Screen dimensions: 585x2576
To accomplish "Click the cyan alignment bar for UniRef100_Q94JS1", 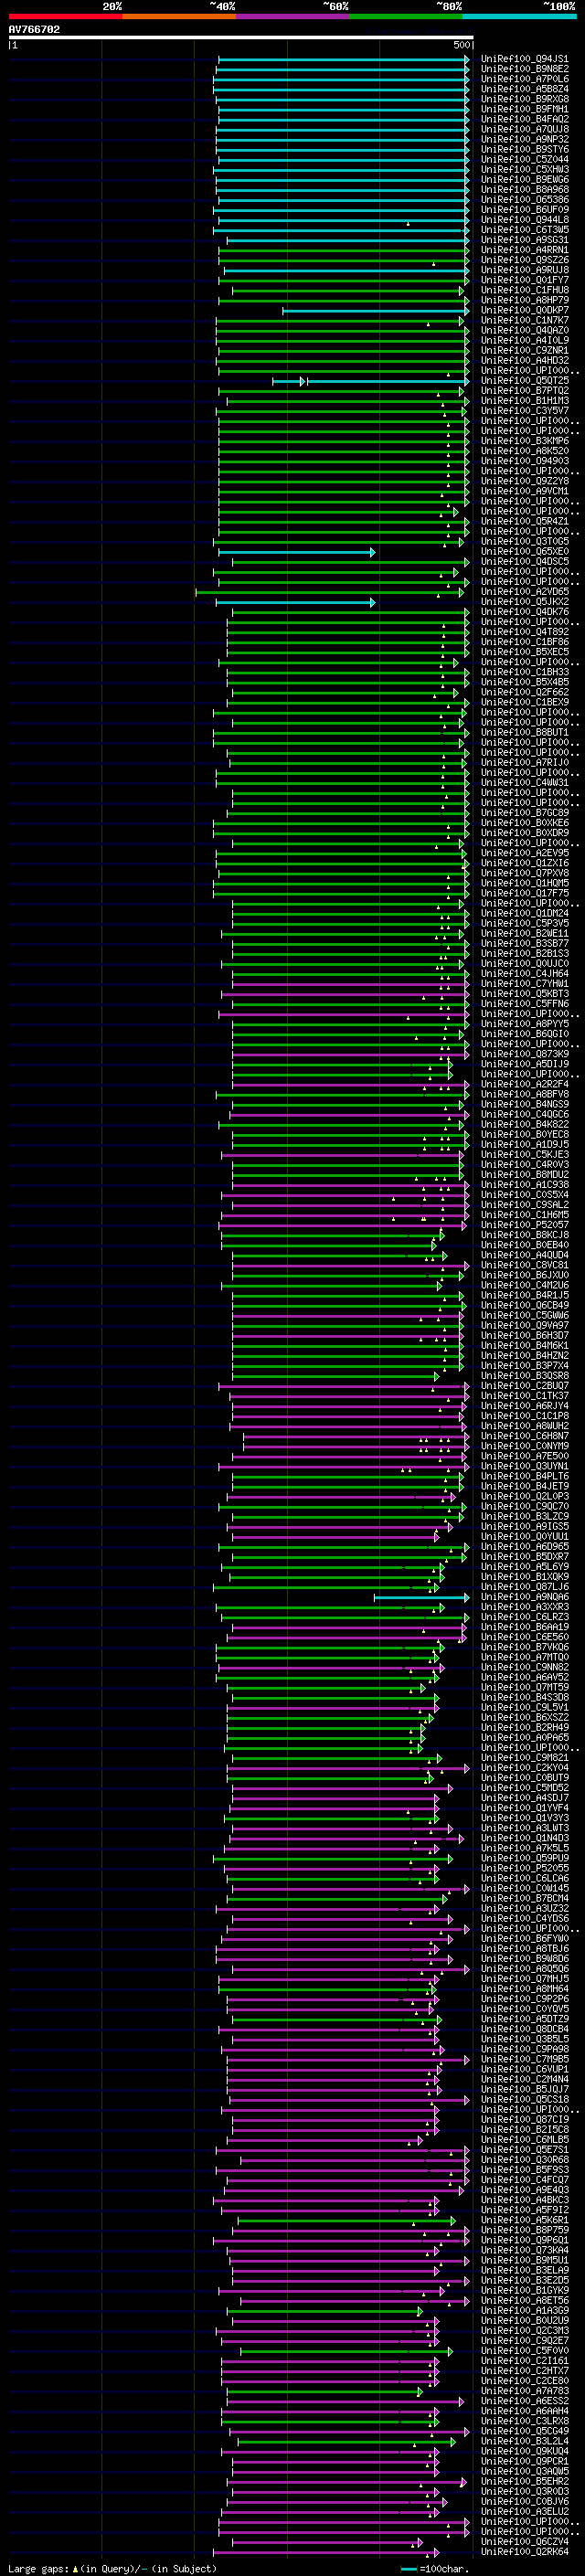I will point(343,59).
